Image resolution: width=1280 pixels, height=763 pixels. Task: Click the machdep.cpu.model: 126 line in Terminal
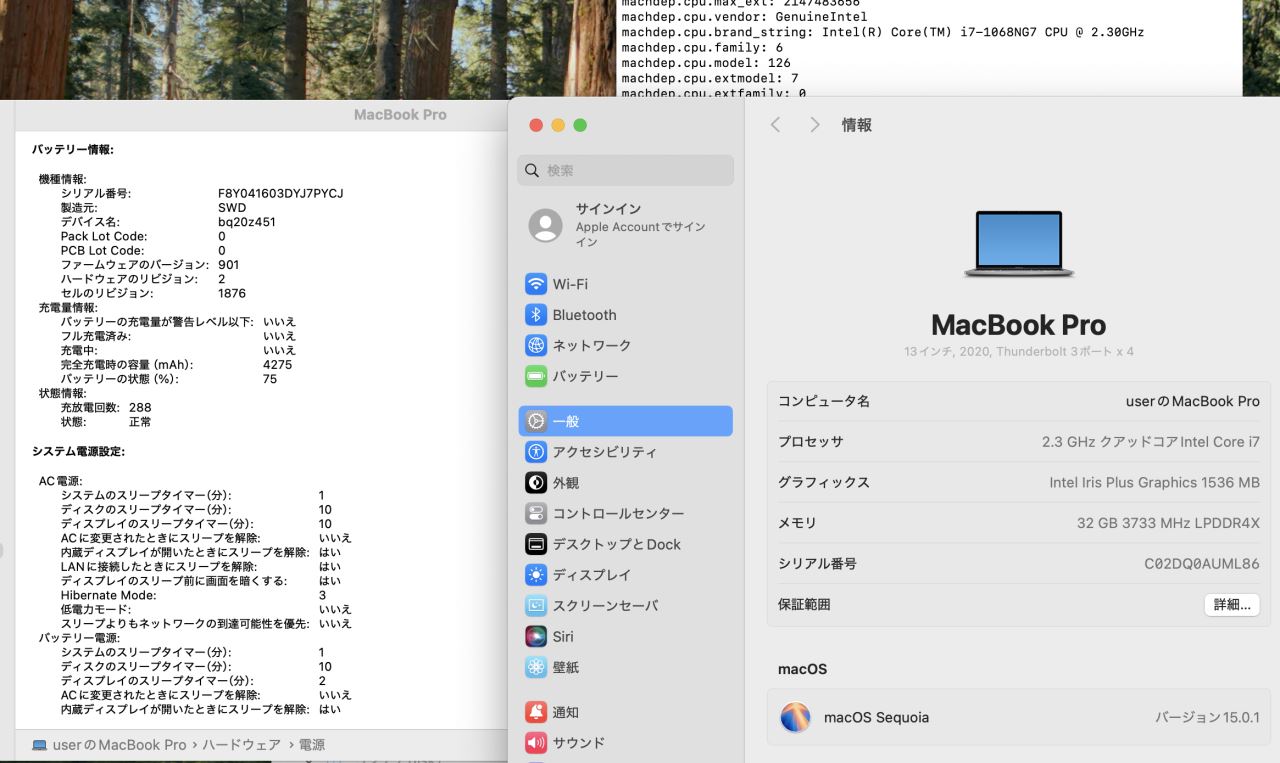pos(706,63)
